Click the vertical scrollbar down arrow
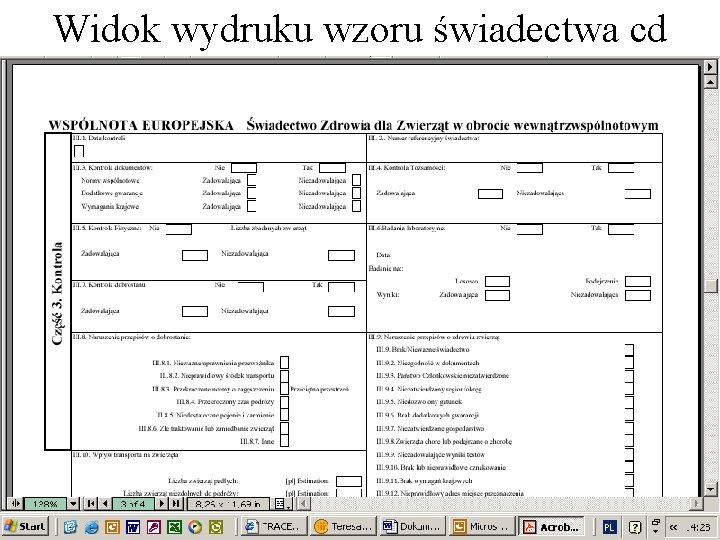The width and height of the screenshot is (720, 540). [x=711, y=488]
